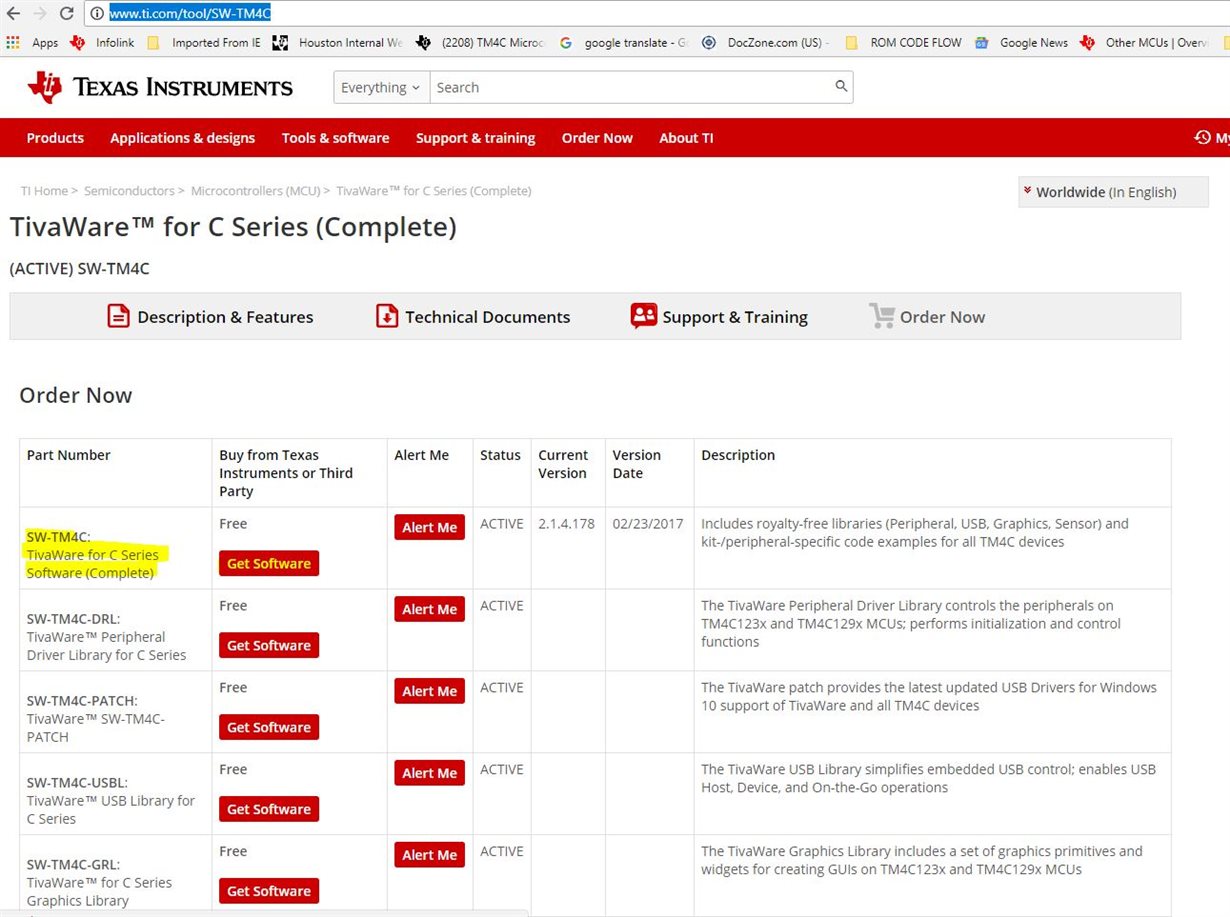Open the Everything search category dropdown
Screen dimensions: 1230x917
[x=381, y=88]
